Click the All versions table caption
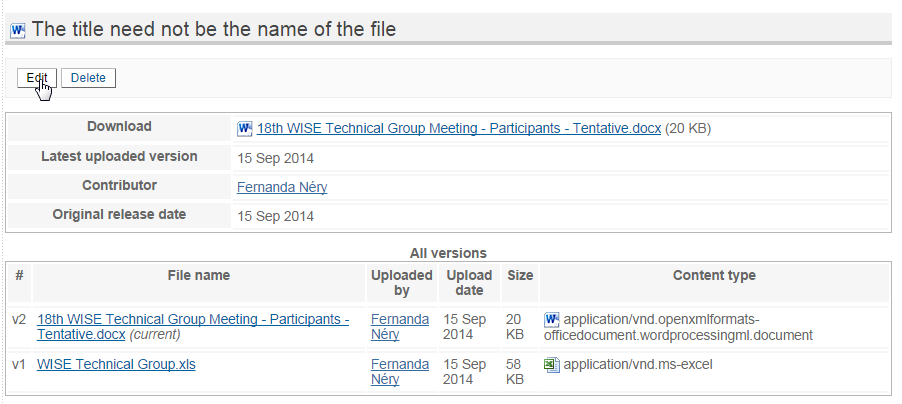 pos(448,253)
